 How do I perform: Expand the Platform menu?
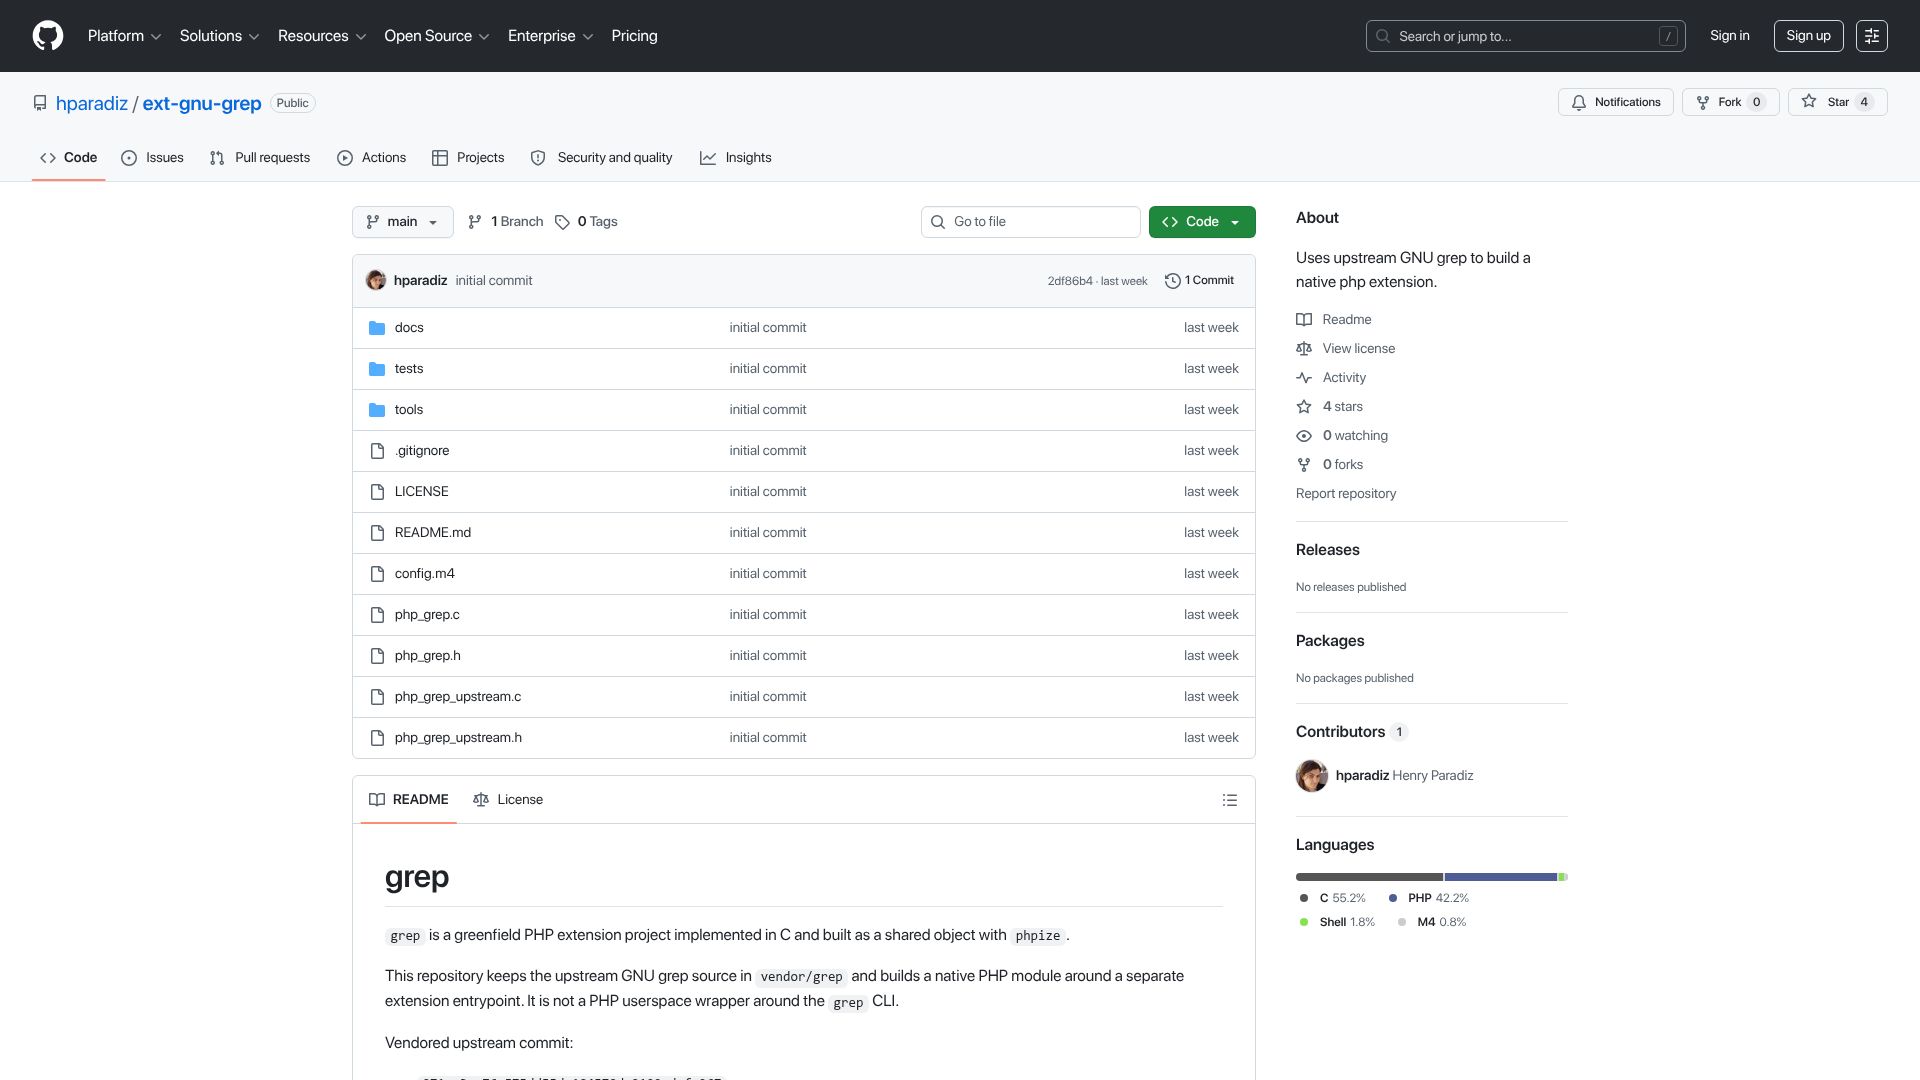pyautogui.click(x=124, y=36)
